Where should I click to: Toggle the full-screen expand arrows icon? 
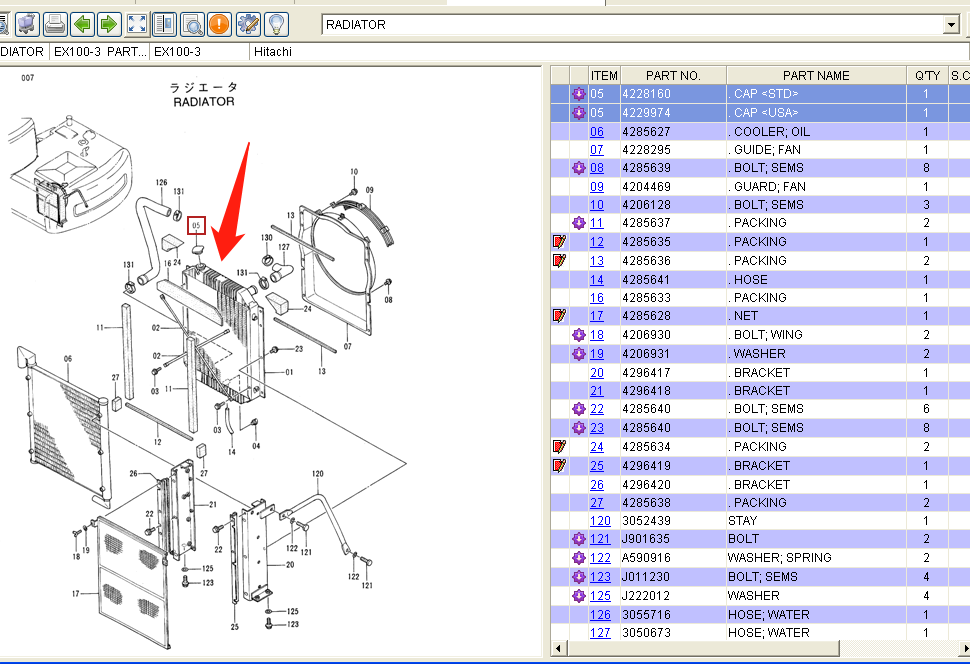(137, 23)
